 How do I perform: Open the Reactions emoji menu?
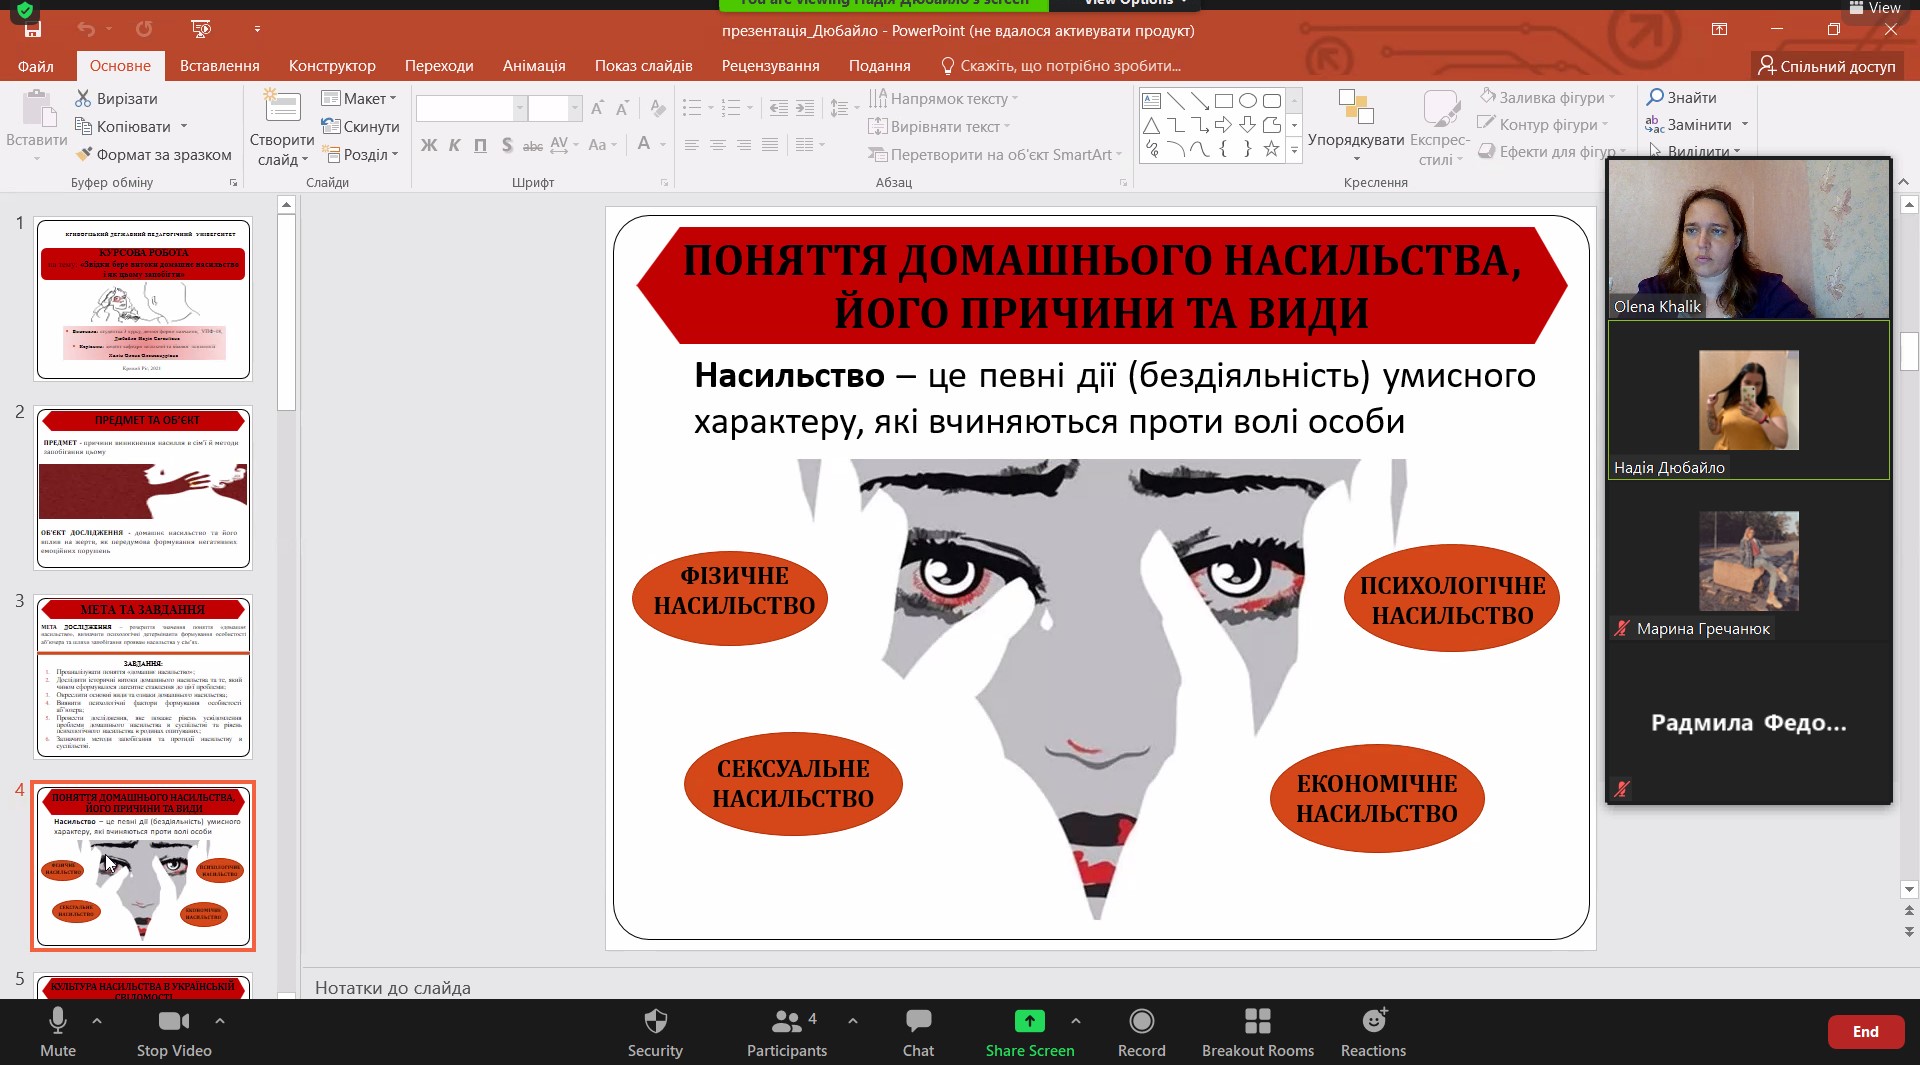pos(1373,1032)
